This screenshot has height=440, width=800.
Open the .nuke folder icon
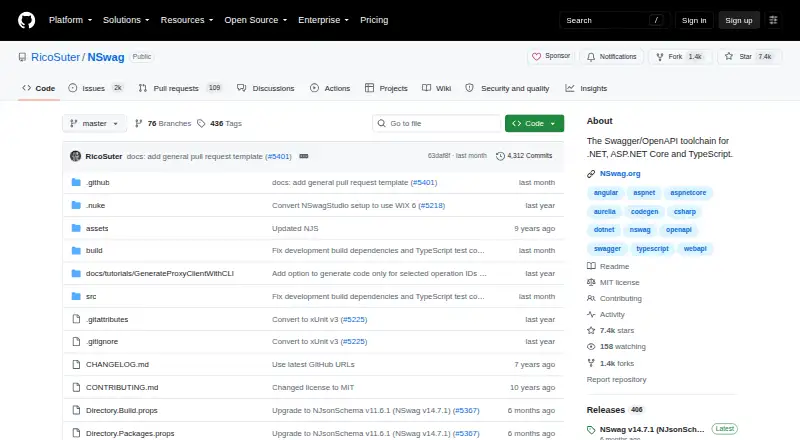(x=76, y=205)
